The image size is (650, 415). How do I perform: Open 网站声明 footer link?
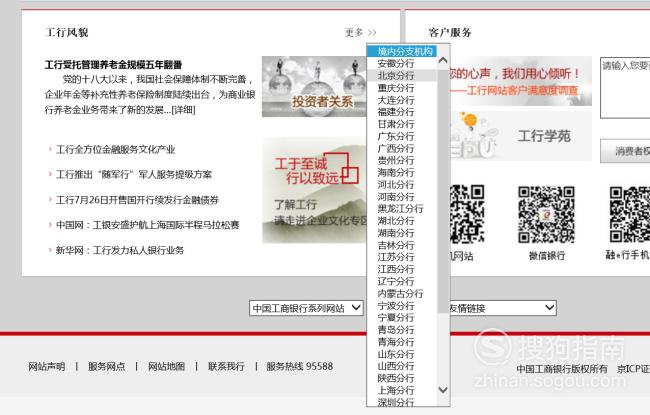pyautogui.click(x=47, y=366)
